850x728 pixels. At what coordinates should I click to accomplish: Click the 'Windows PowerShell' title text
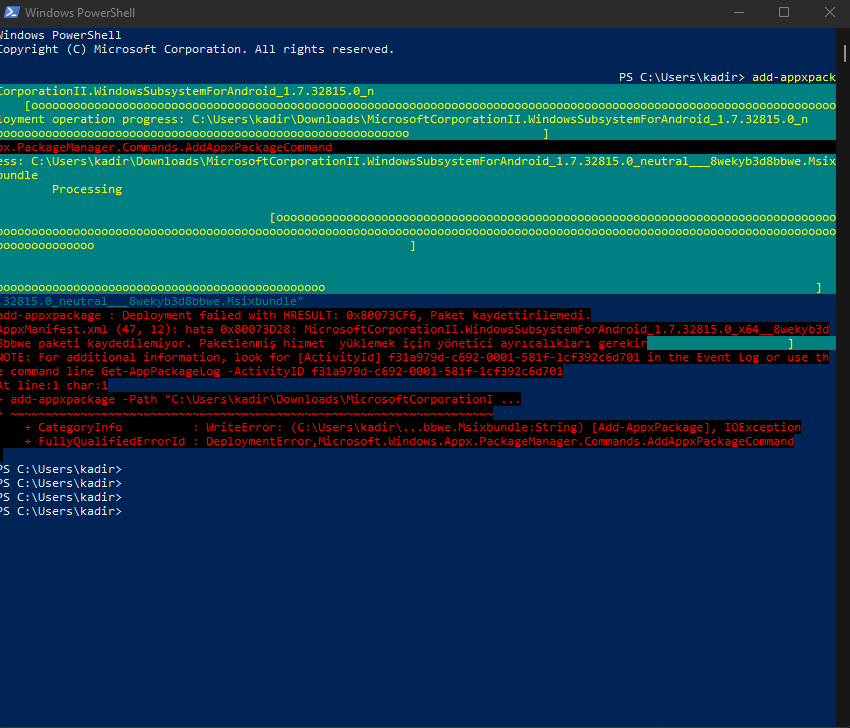[x=80, y=12]
